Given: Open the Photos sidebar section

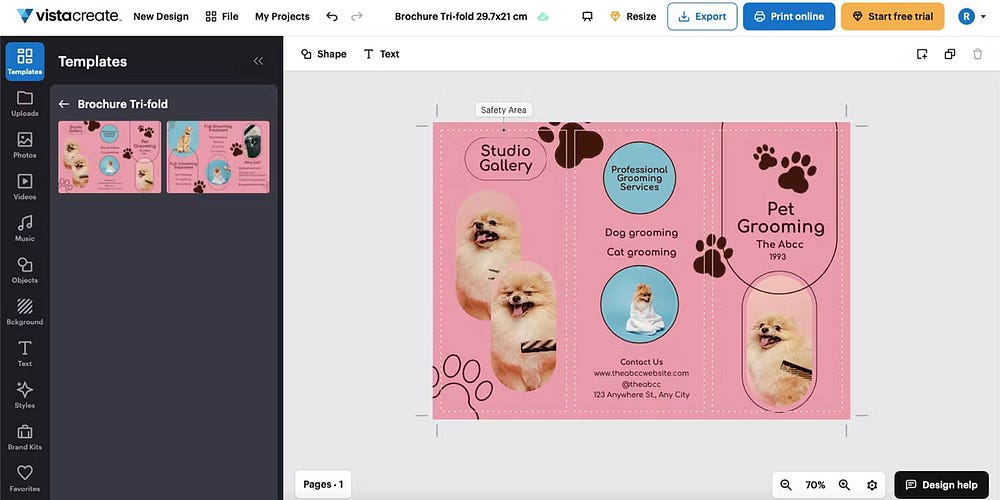Looking at the screenshot, I should tap(25, 145).
